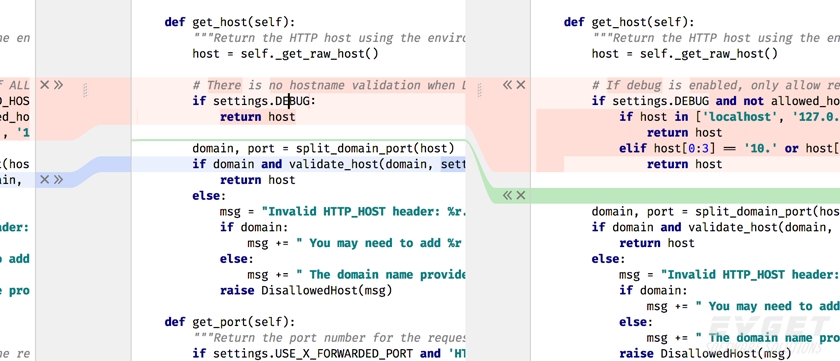The width and height of the screenshot is (840, 361).
Task: Click 'domain, port = split_domain_port' in right pane
Action: [716, 211]
